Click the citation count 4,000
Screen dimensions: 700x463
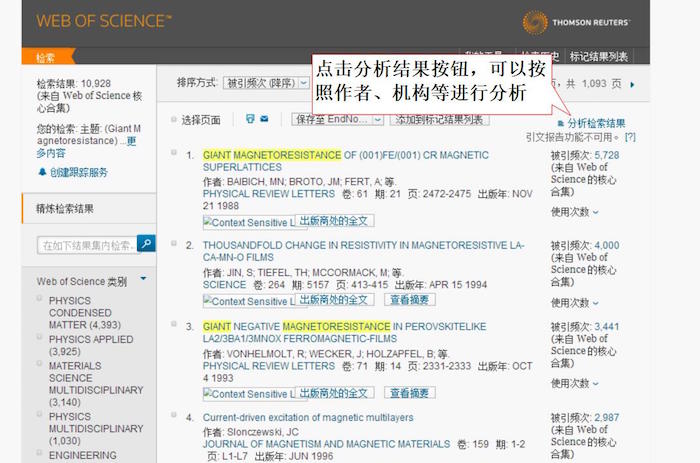(x=607, y=246)
